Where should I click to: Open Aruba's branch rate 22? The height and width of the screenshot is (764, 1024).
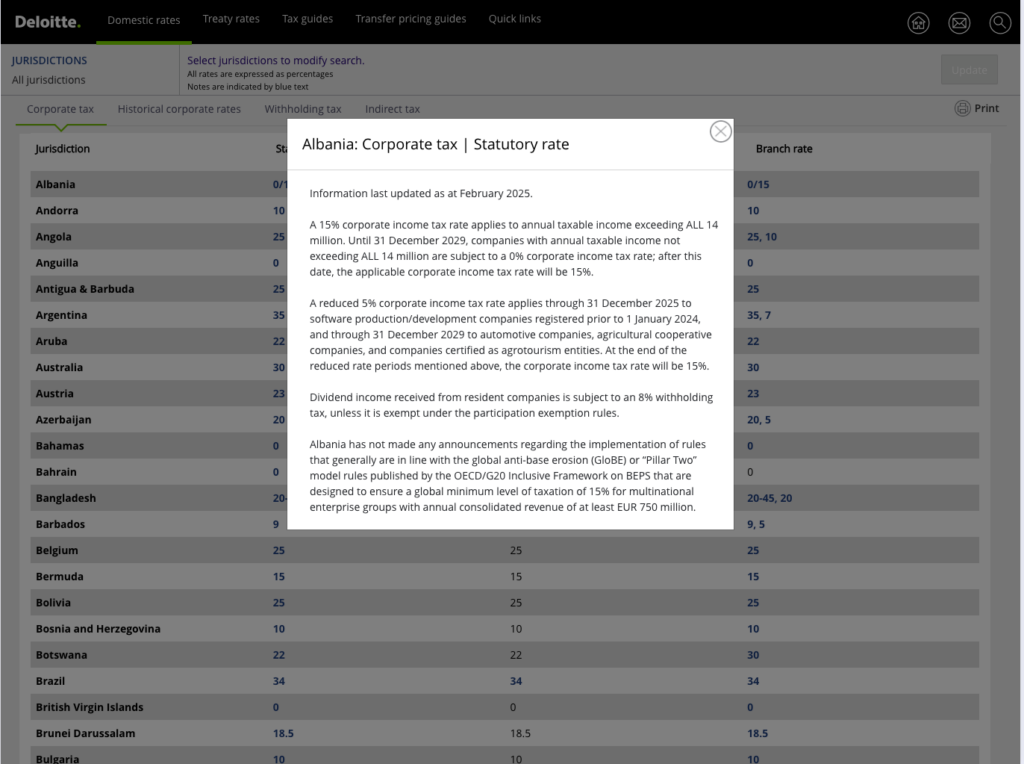click(753, 342)
